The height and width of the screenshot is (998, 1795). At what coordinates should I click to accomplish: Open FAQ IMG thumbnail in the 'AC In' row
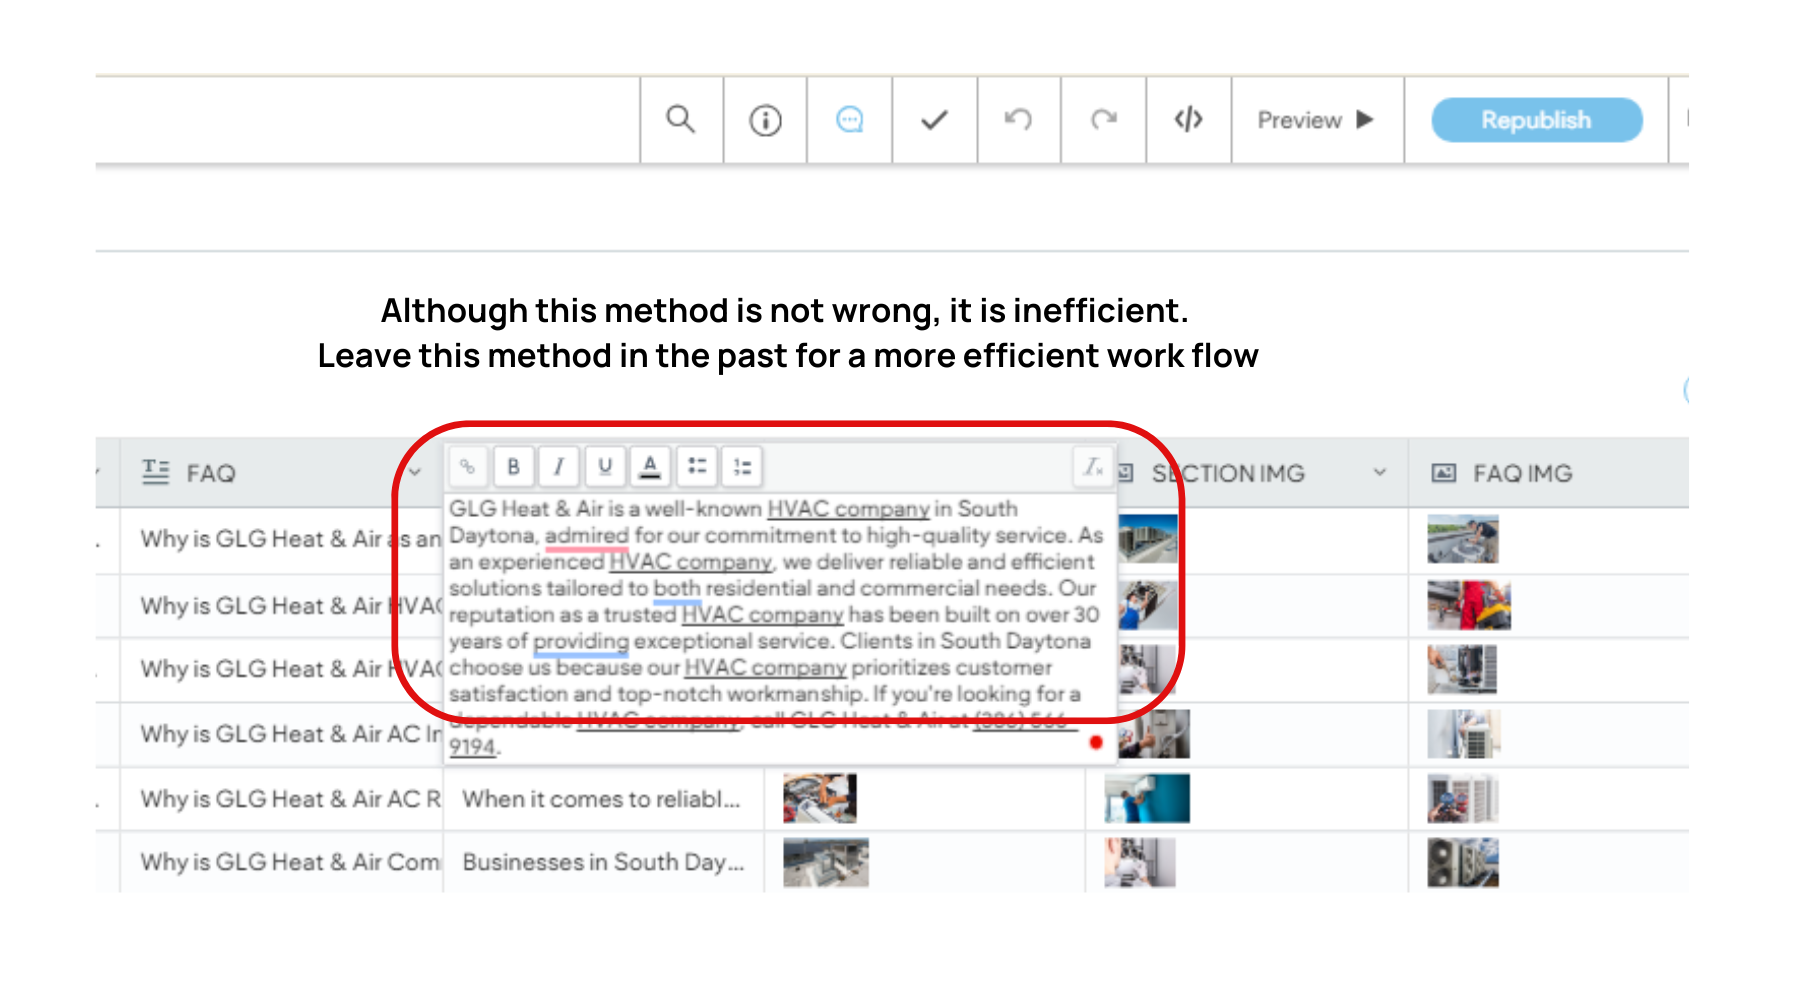[1464, 734]
